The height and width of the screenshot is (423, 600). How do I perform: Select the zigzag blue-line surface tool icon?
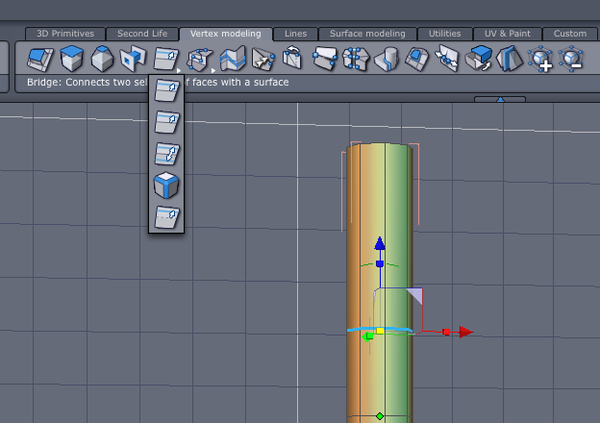tap(233, 59)
